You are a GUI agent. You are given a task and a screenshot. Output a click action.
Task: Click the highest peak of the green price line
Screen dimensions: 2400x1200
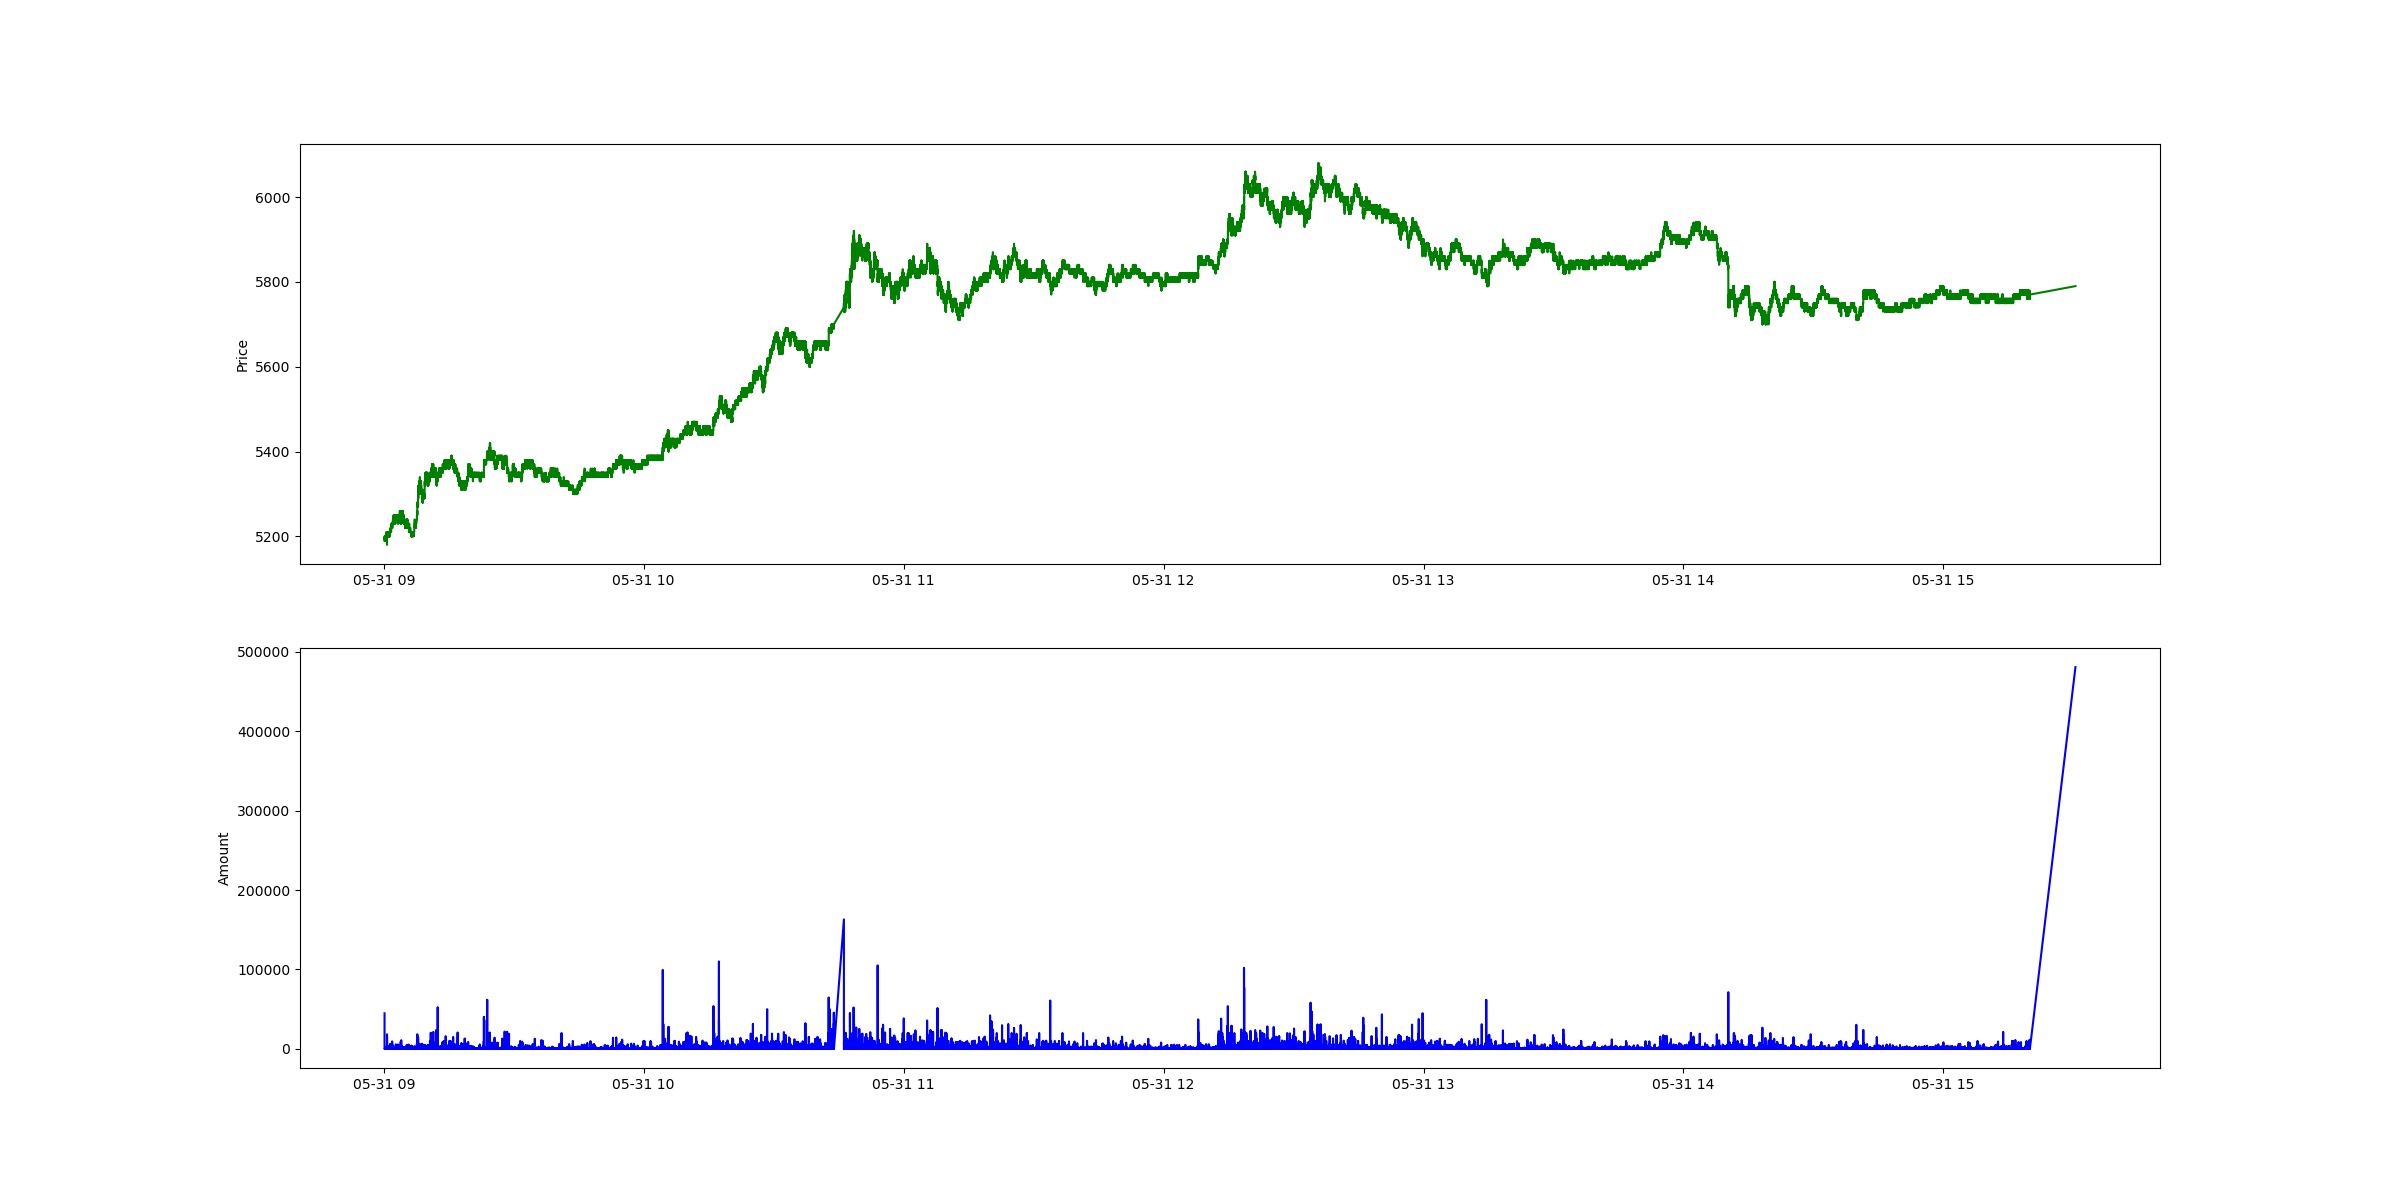(1319, 165)
